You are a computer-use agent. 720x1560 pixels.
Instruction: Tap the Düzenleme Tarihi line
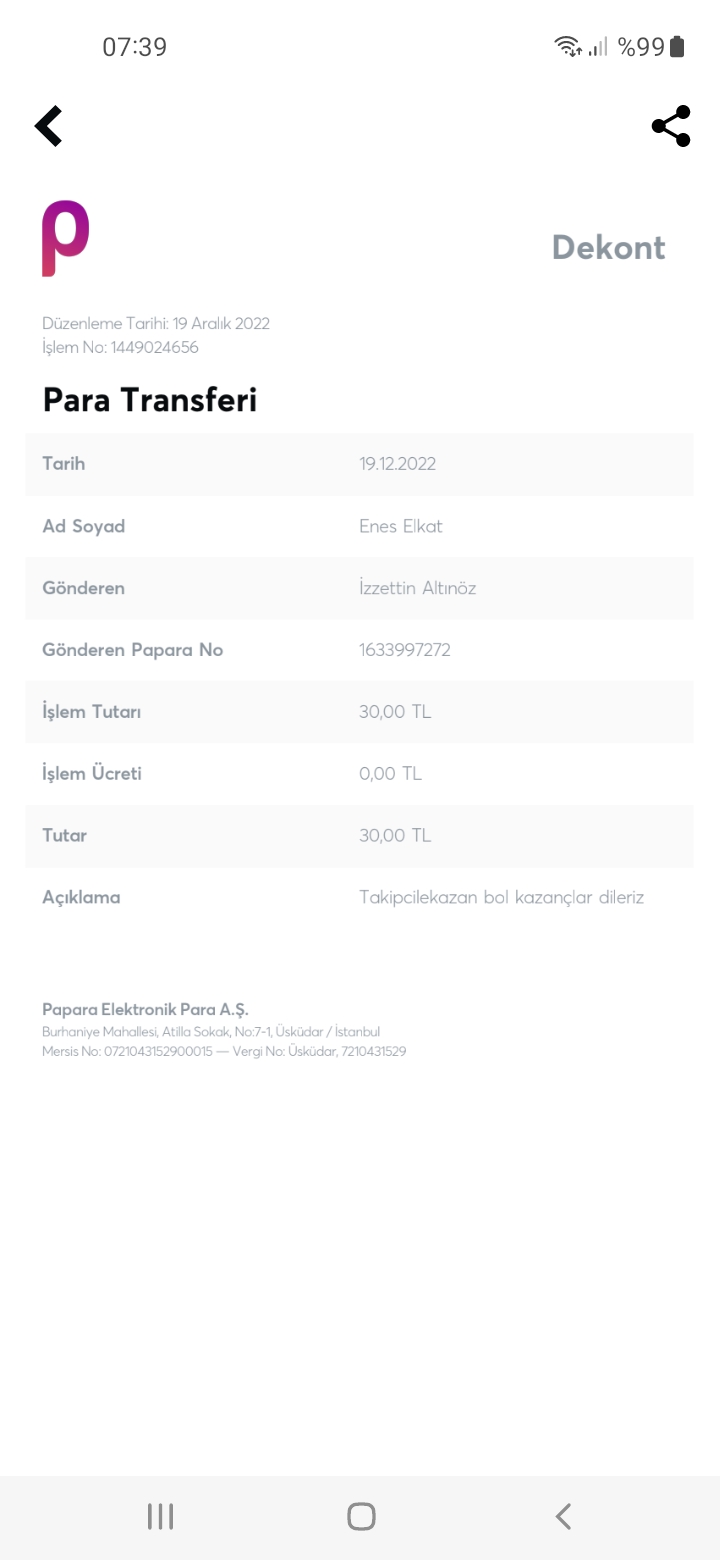coord(156,323)
